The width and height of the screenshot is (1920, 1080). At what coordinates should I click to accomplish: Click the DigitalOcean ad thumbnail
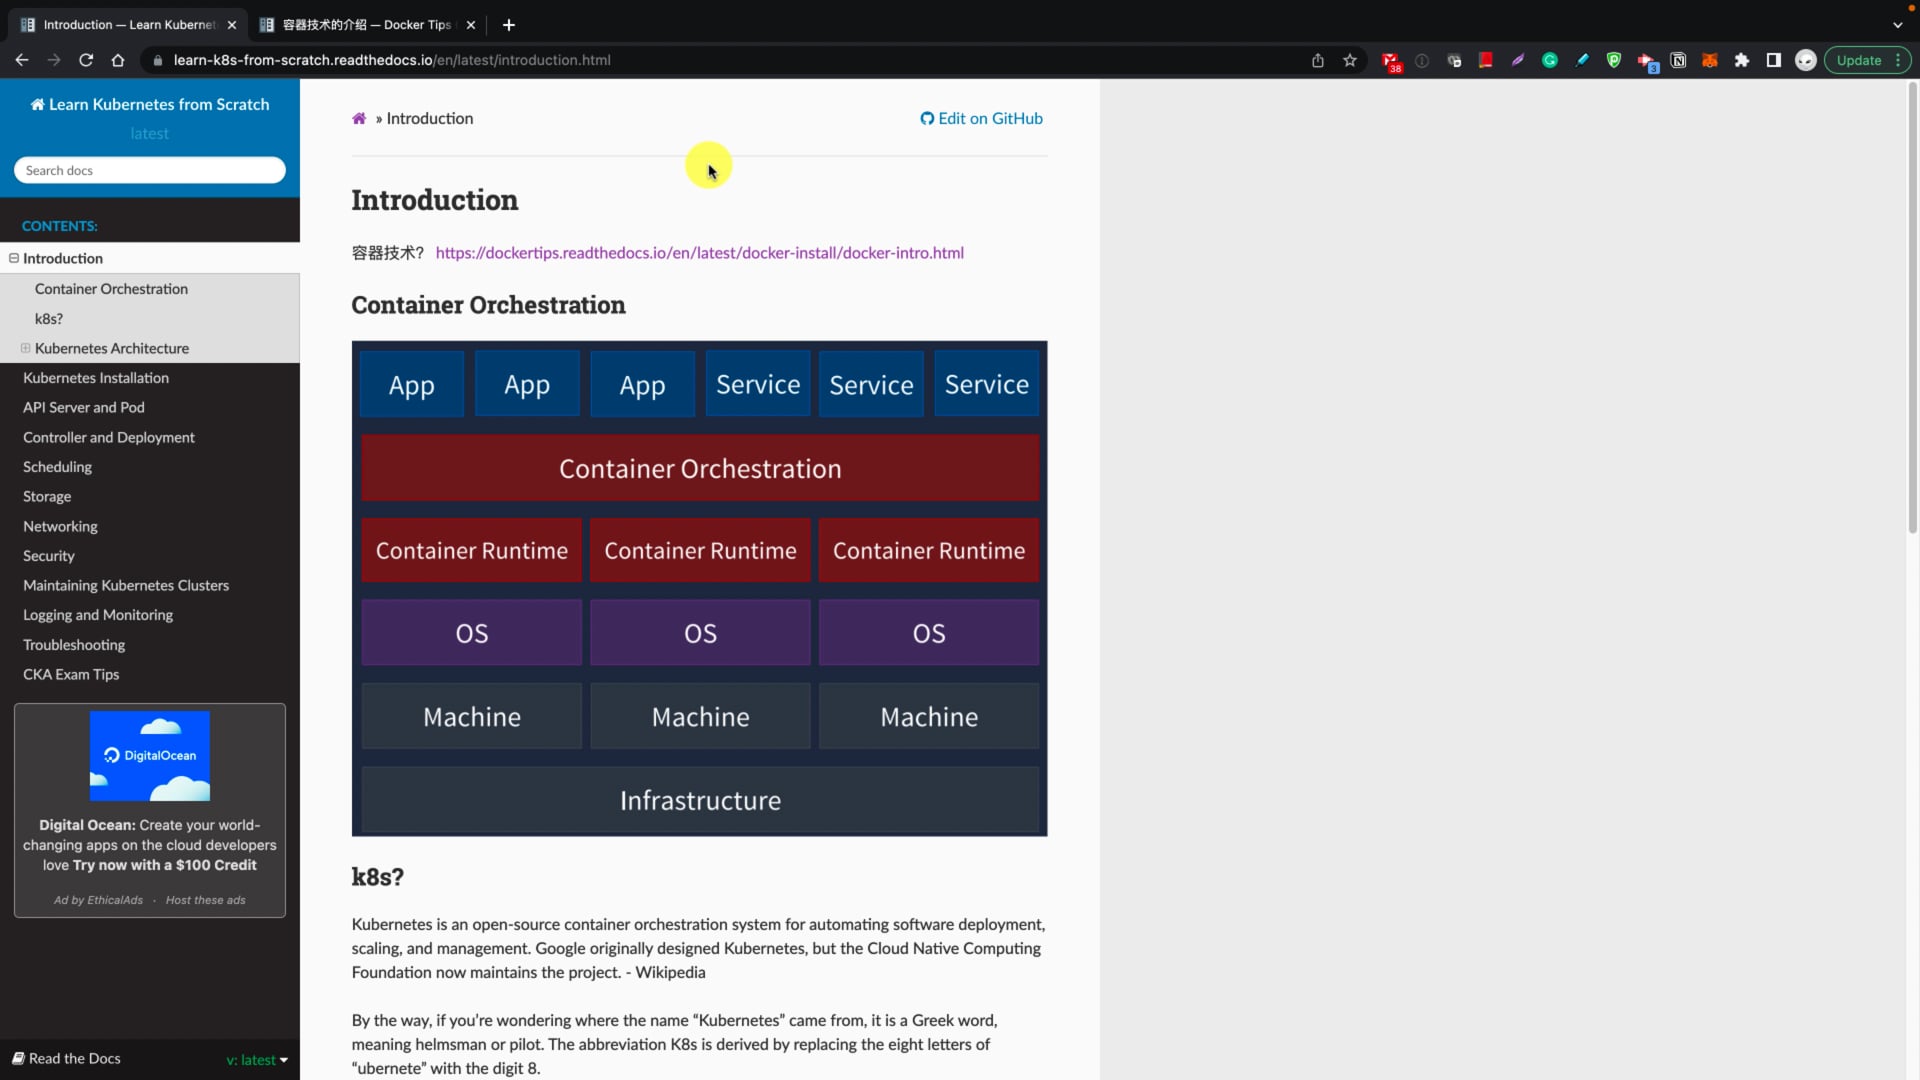coord(149,756)
